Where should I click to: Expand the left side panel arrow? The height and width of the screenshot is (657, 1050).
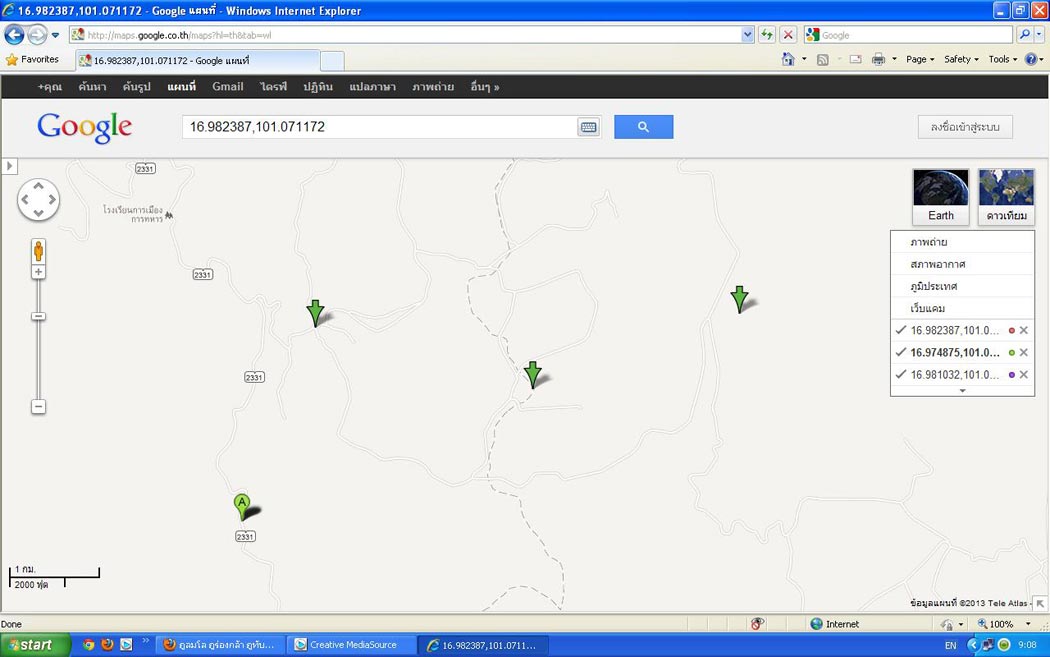[x=9, y=166]
